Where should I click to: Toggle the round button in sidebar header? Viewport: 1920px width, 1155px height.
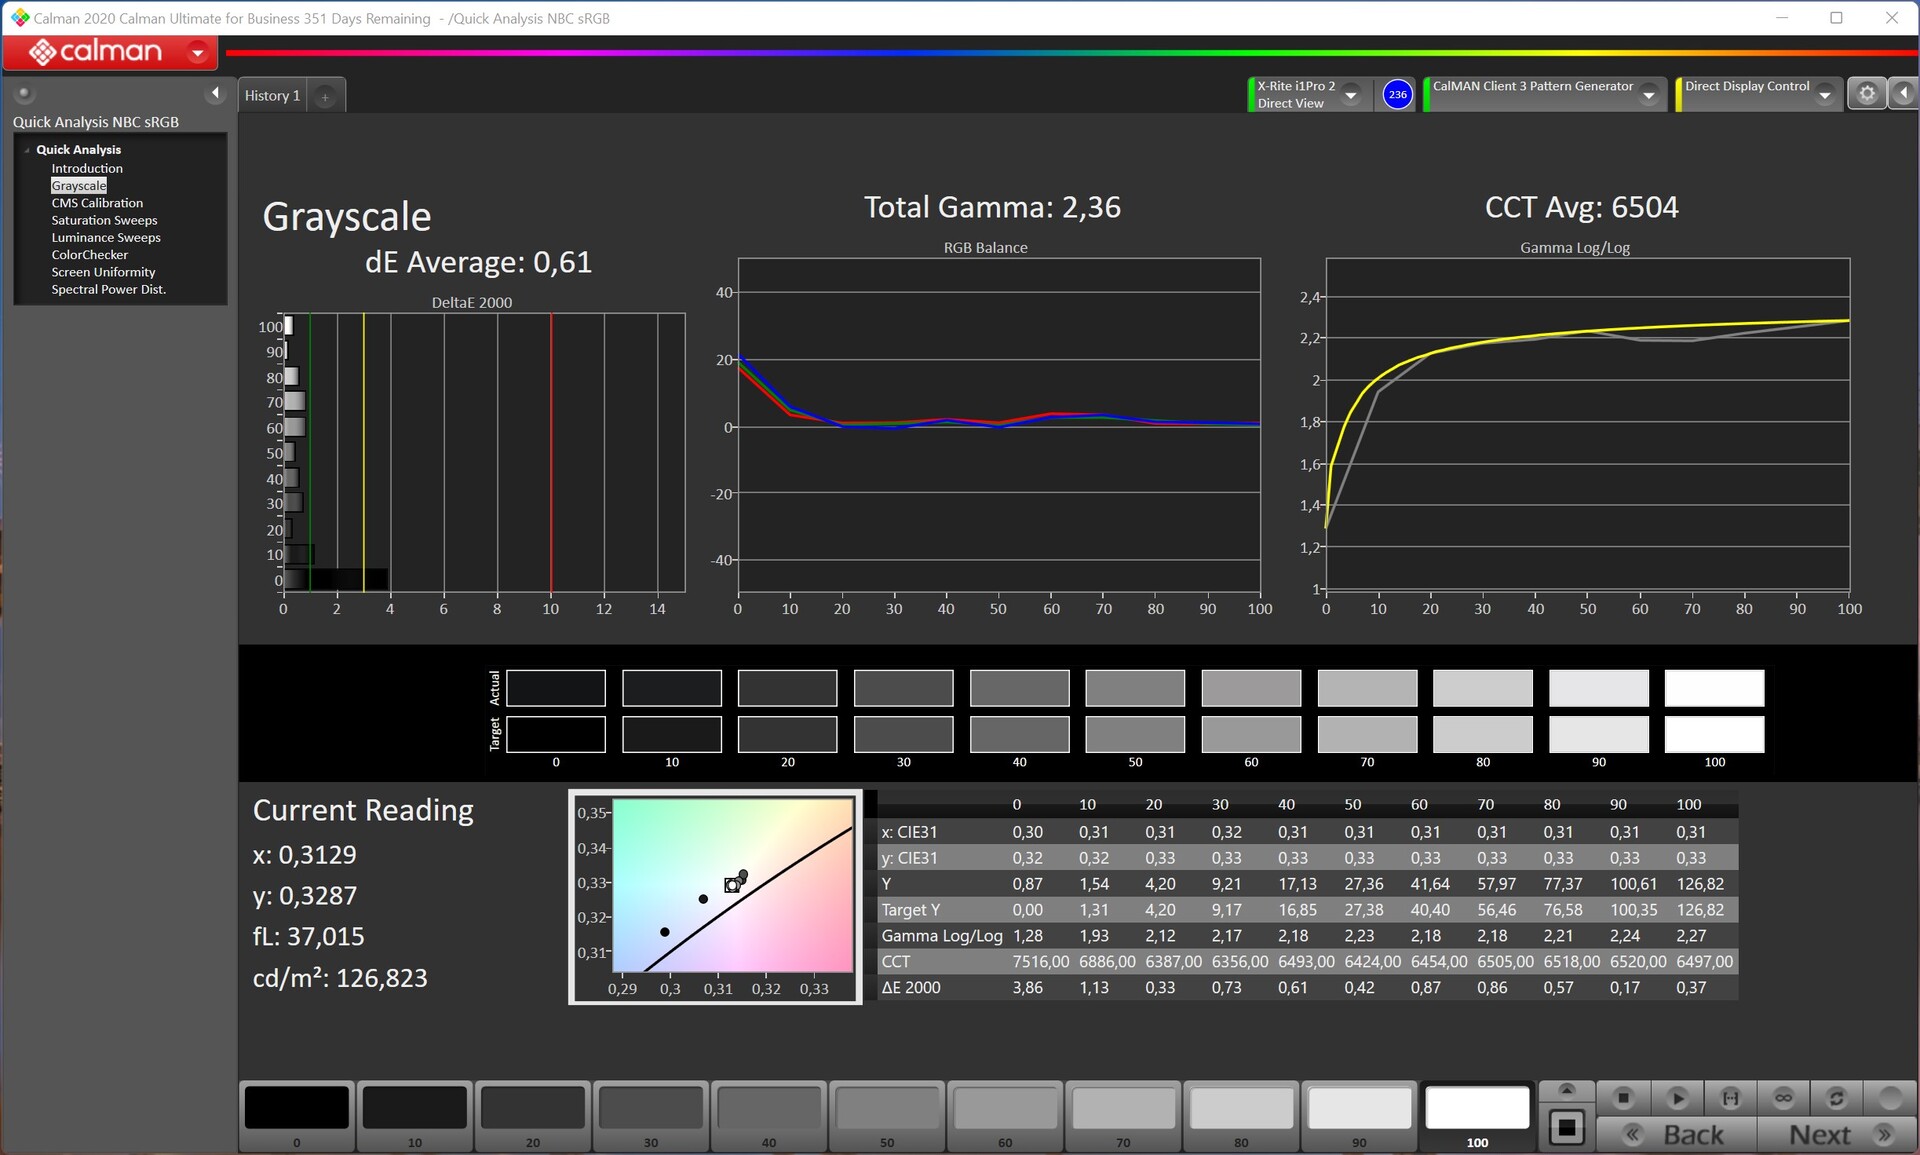[x=24, y=93]
